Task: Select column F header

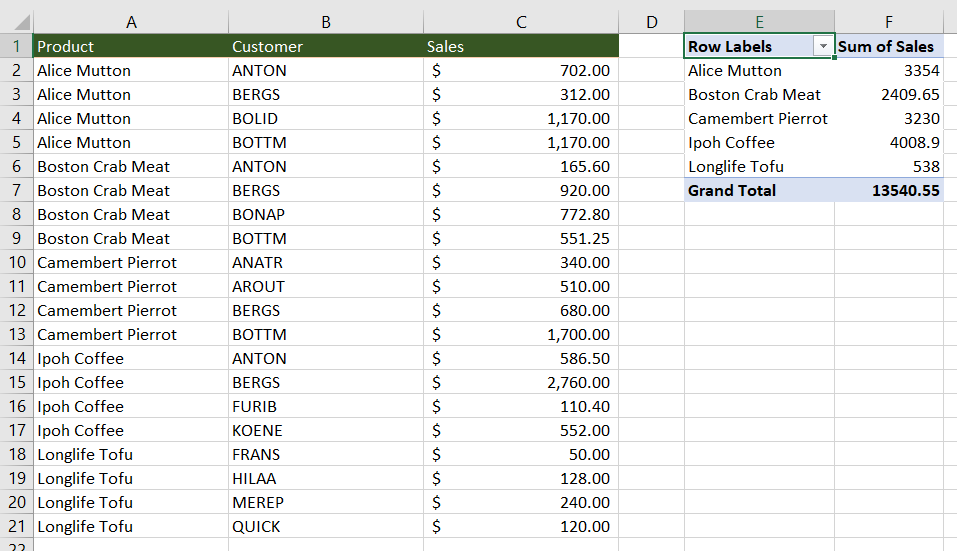Action: pos(888,22)
